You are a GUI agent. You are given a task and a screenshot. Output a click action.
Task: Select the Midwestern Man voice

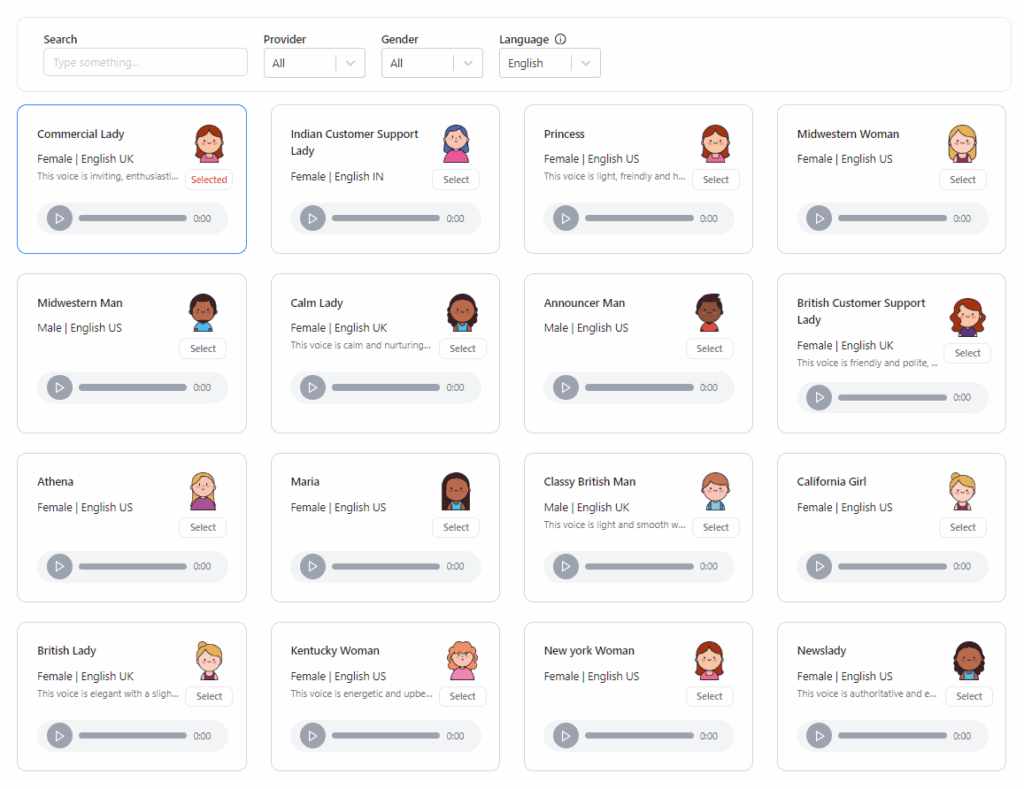(x=203, y=349)
